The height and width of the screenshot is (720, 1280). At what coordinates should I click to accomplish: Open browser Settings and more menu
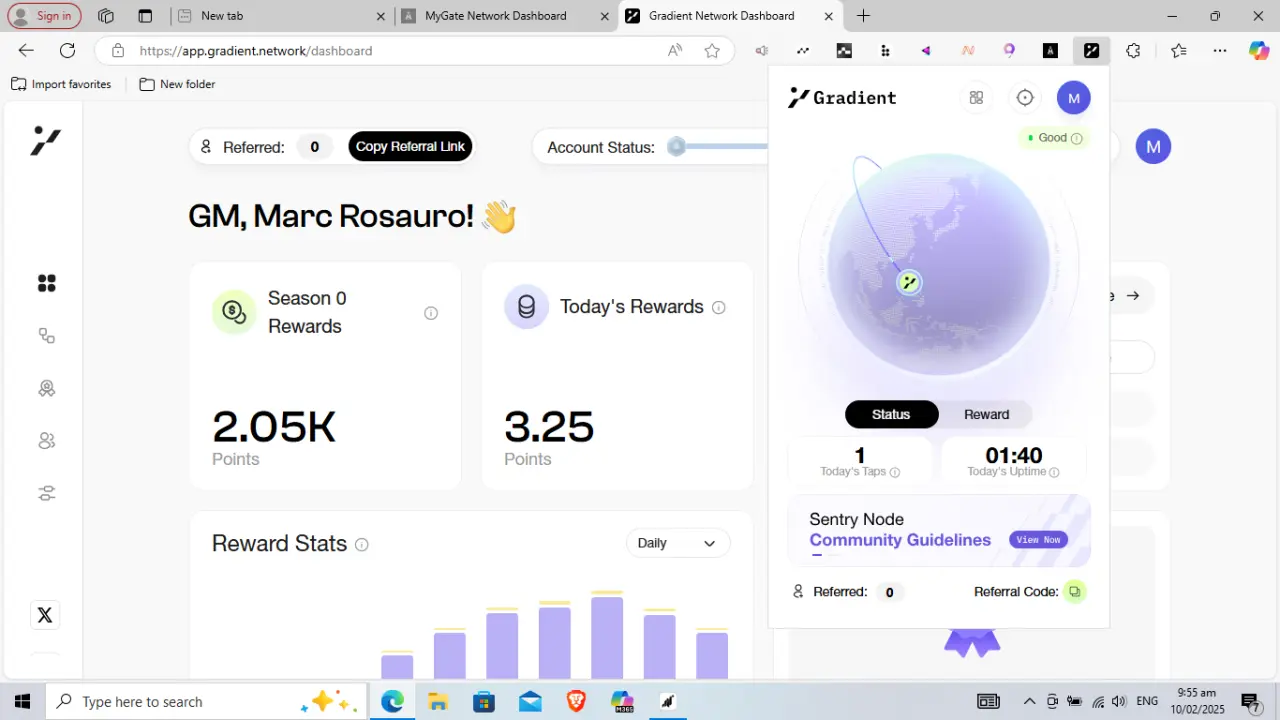click(x=1220, y=50)
